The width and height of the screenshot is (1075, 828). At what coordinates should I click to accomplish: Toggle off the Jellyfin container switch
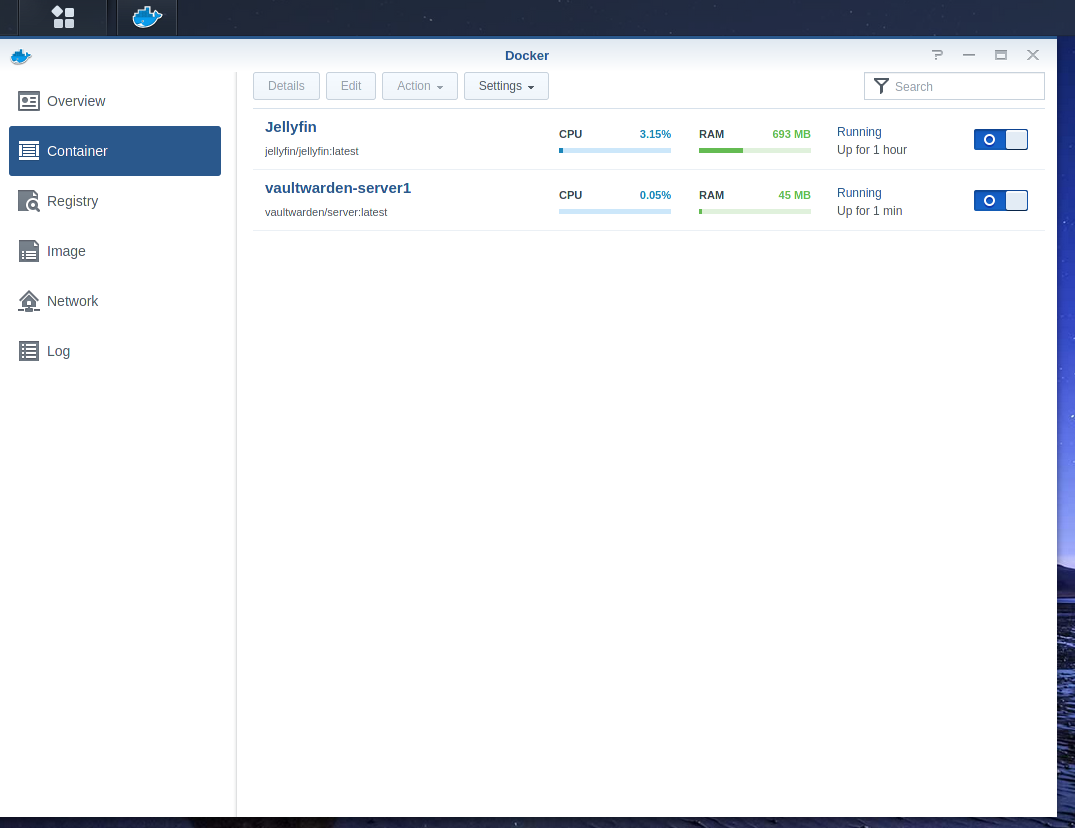[x=1000, y=140]
